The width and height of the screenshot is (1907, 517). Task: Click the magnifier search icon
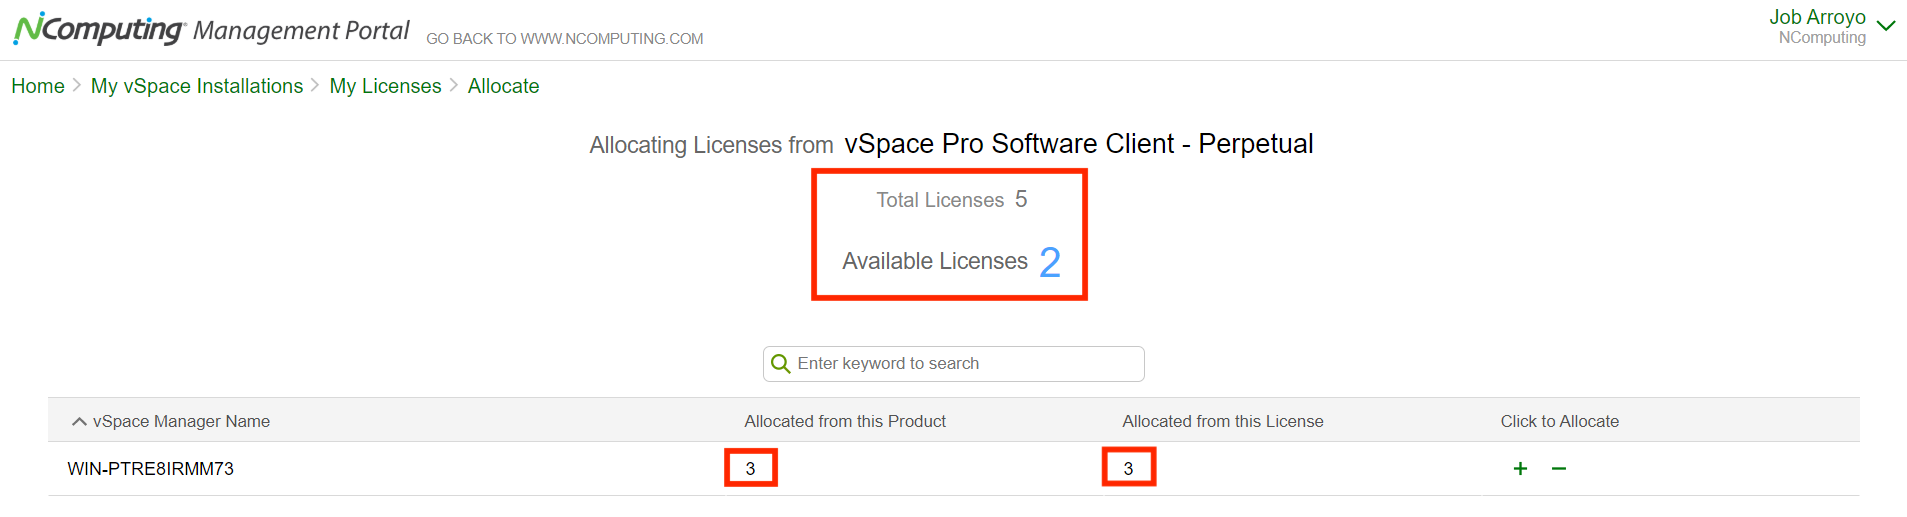coord(781,364)
